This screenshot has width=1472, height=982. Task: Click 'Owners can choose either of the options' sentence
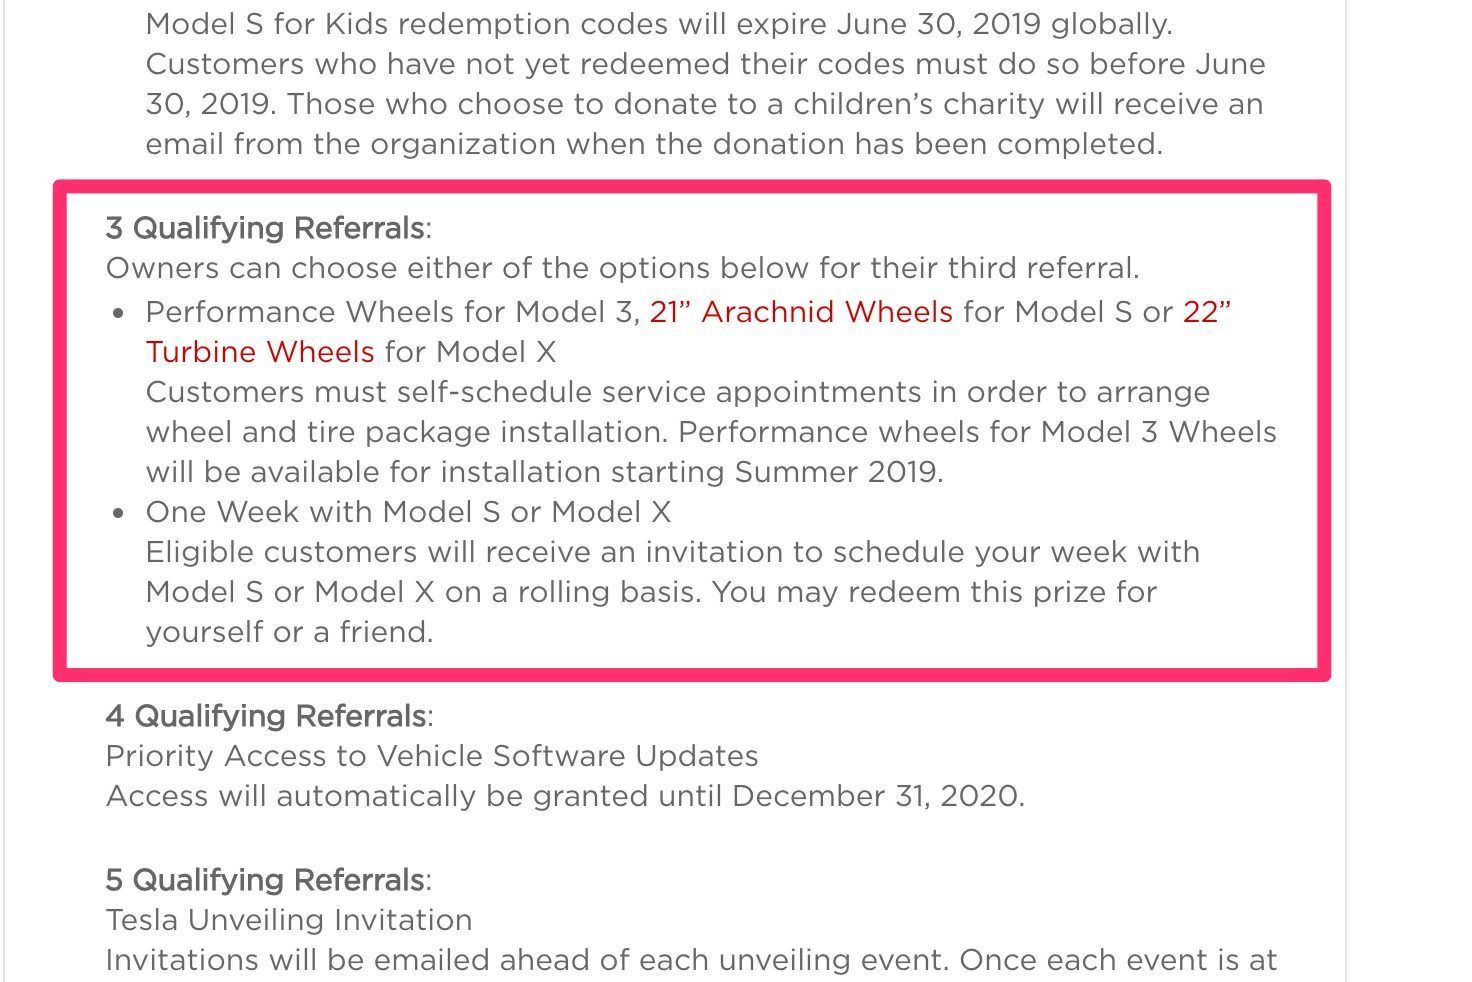coord(622,268)
